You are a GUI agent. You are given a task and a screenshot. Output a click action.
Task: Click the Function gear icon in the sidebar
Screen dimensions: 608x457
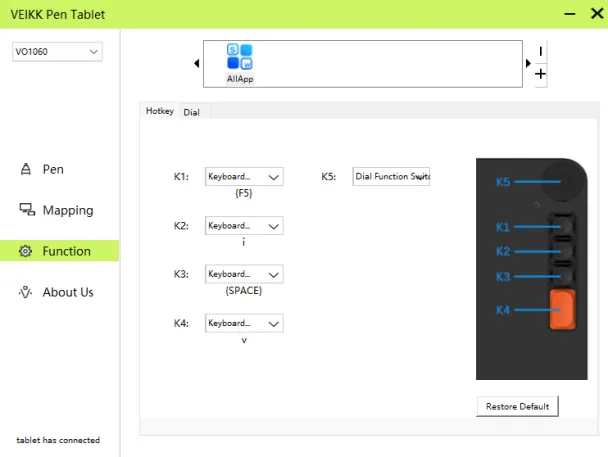25,251
